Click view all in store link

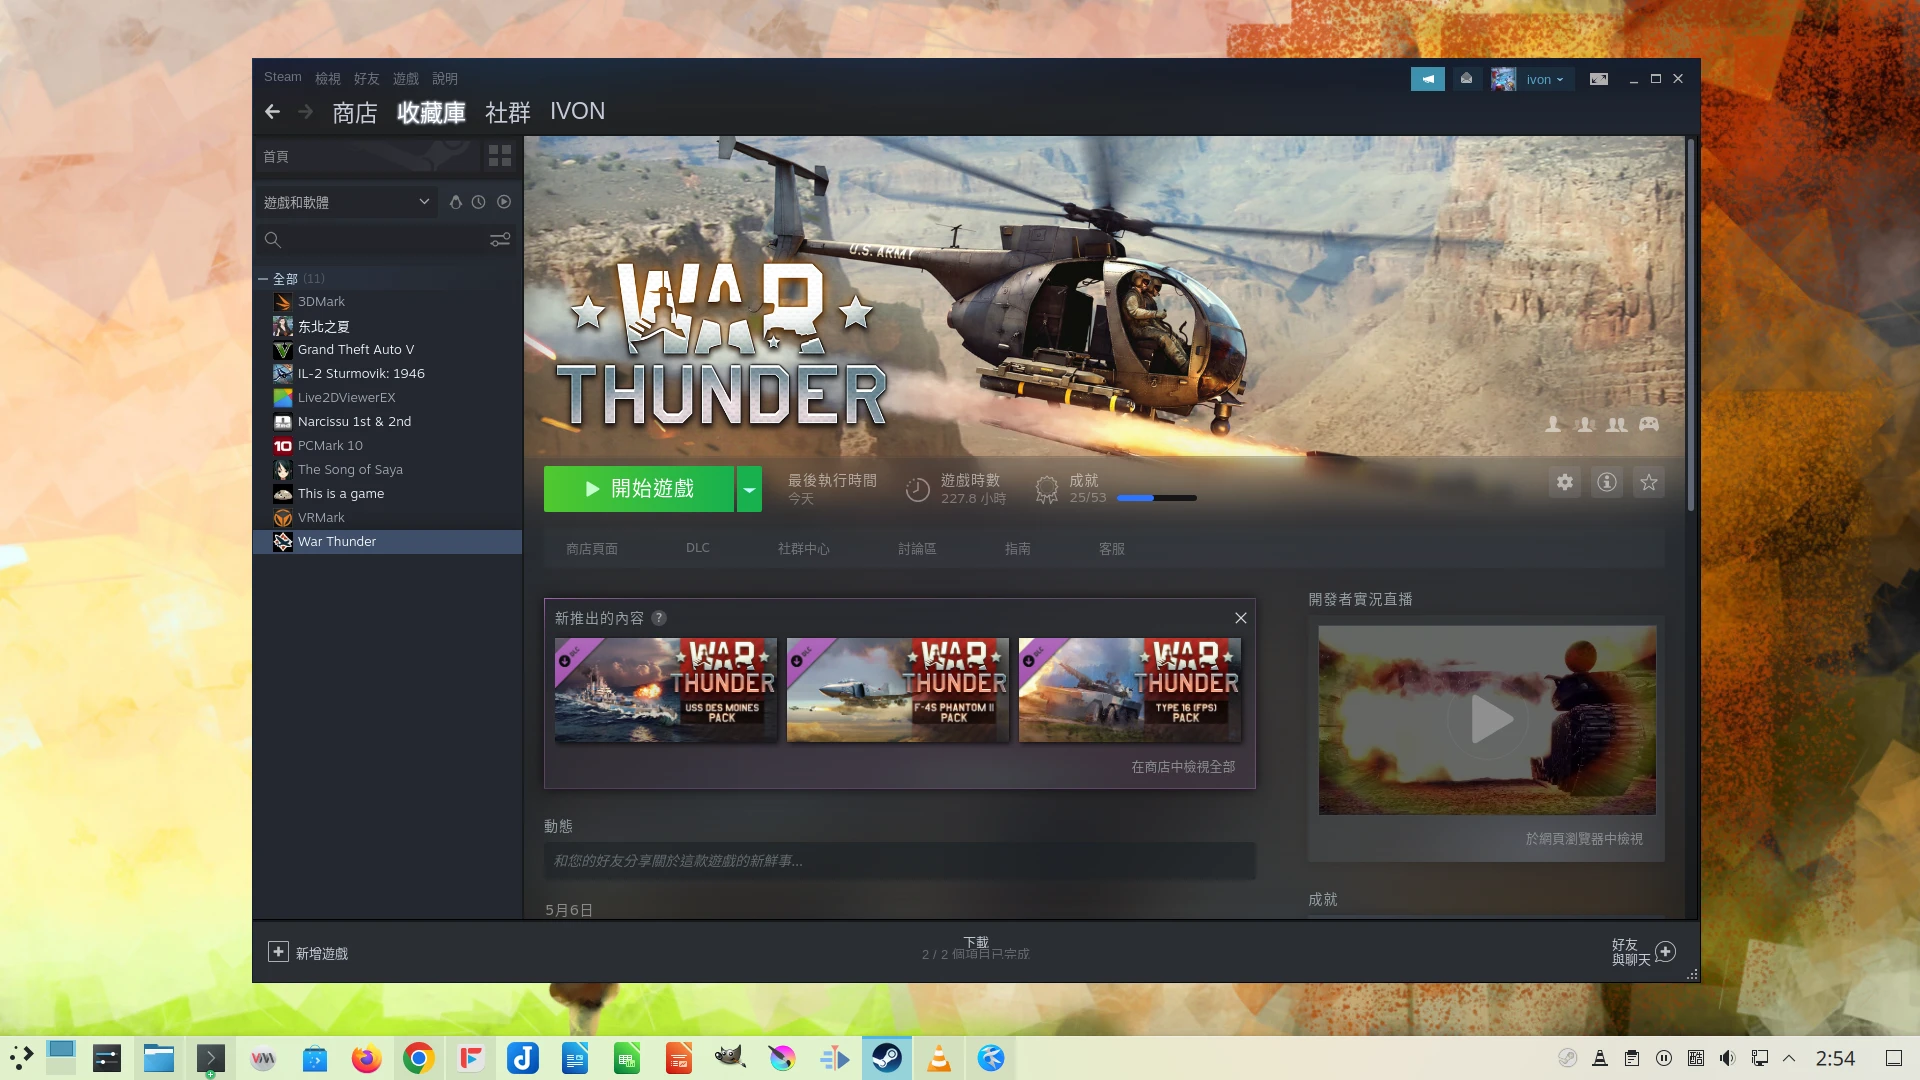[1183, 767]
